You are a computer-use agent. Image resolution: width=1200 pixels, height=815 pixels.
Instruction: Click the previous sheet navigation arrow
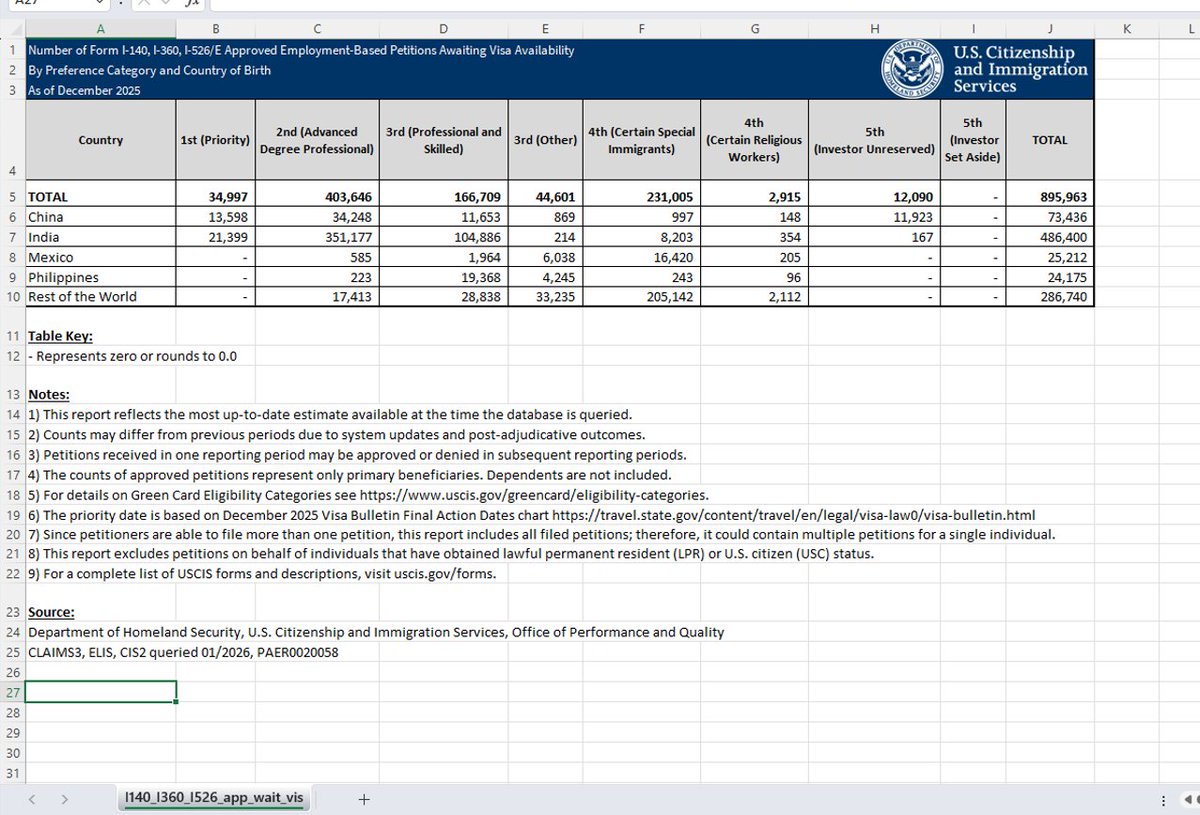(31, 799)
